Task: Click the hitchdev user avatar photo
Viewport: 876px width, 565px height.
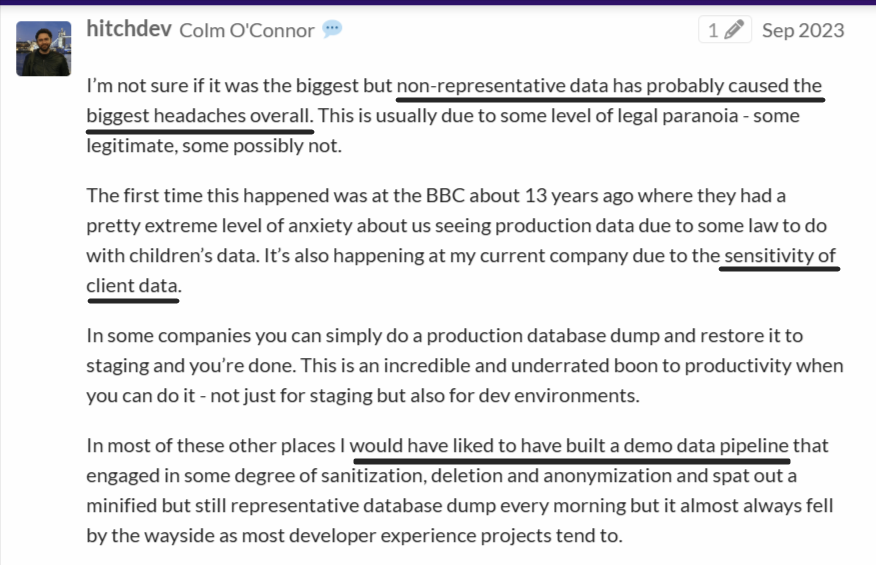Action: pyautogui.click(x=44, y=48)
